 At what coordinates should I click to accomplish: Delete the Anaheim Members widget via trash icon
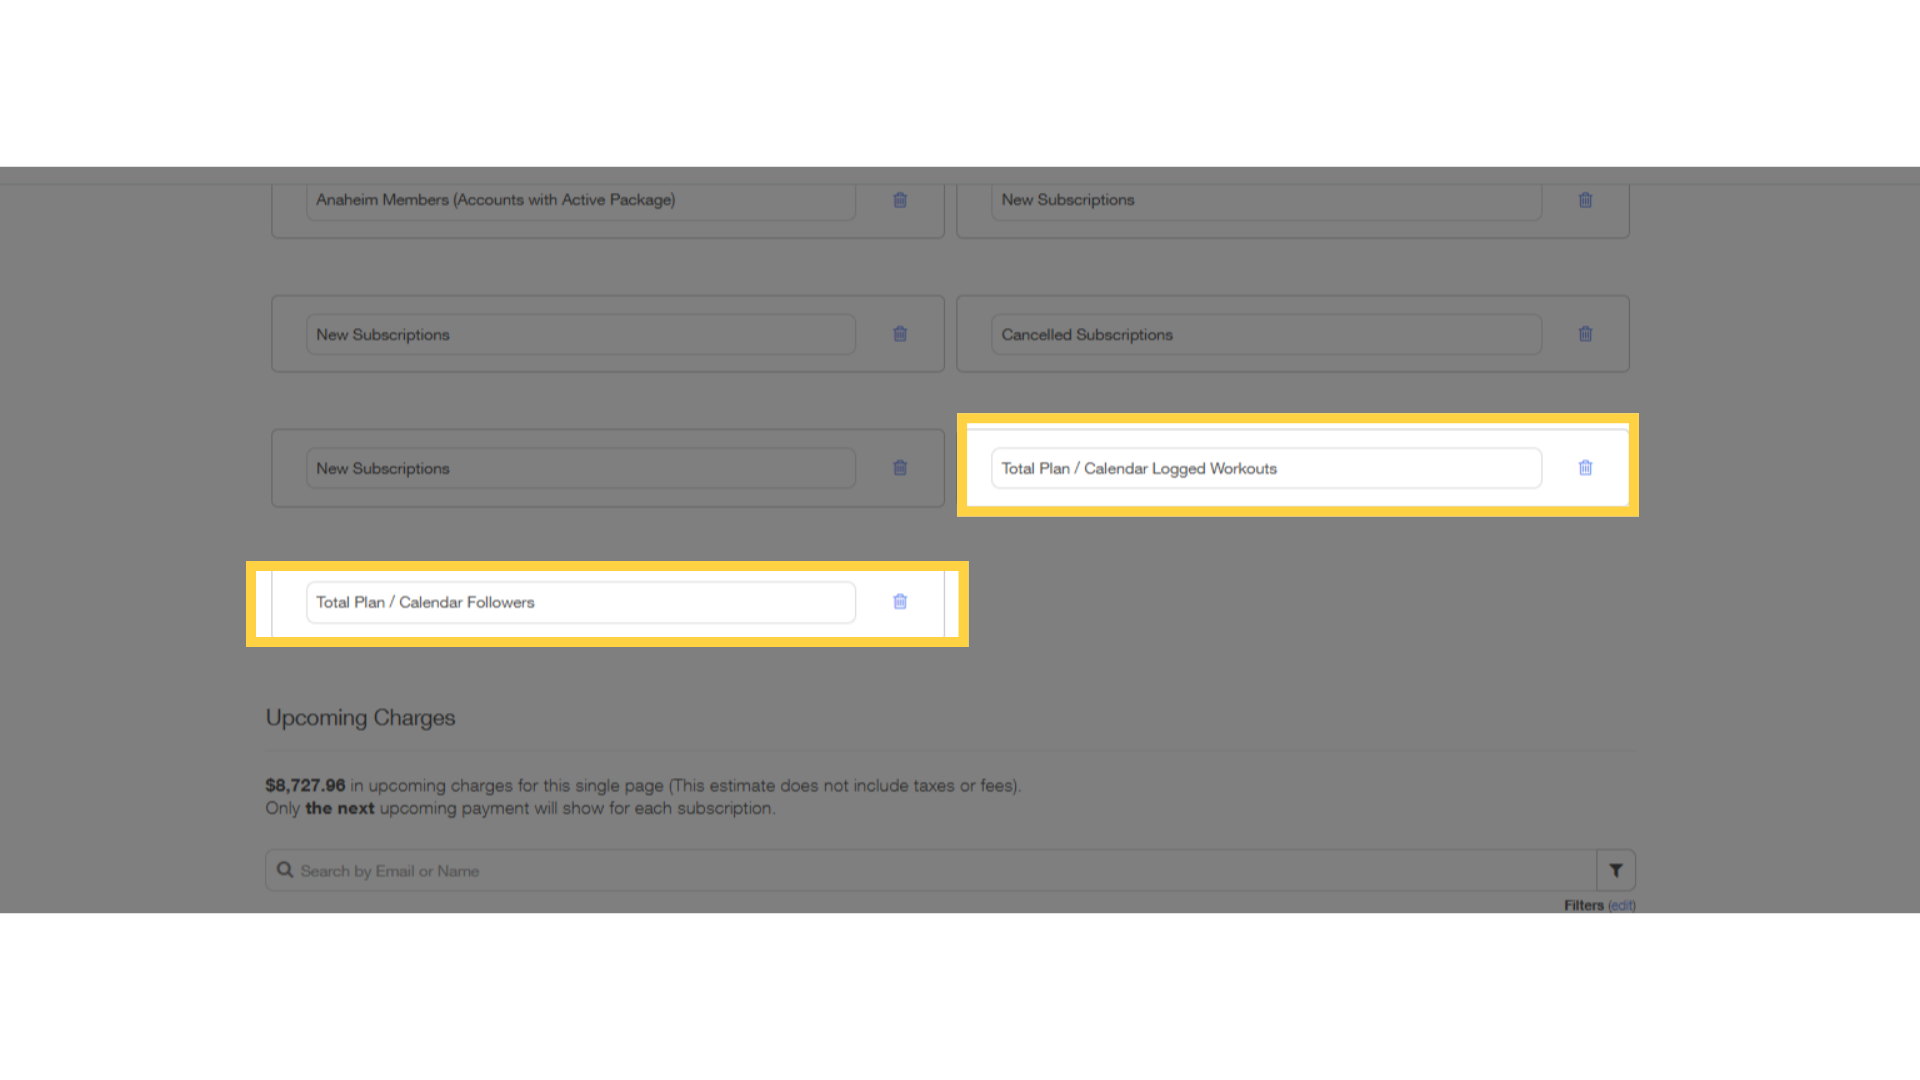click(900, 200)
